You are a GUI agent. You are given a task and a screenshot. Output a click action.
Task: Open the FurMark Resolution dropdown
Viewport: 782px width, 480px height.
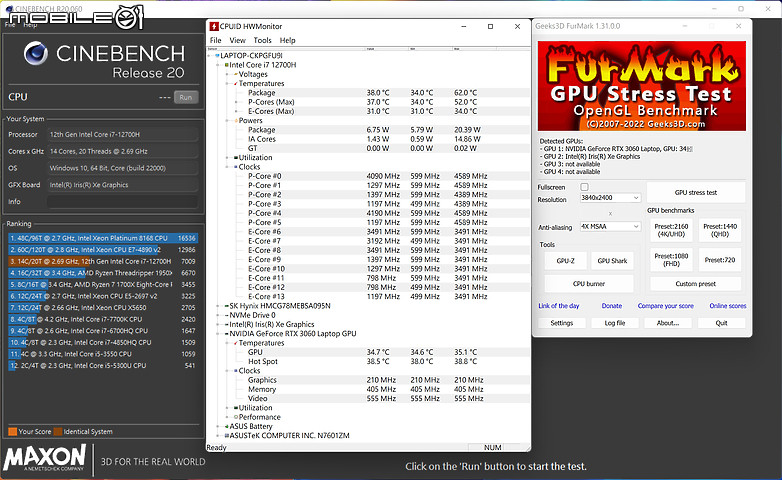(x=610, y=198)
